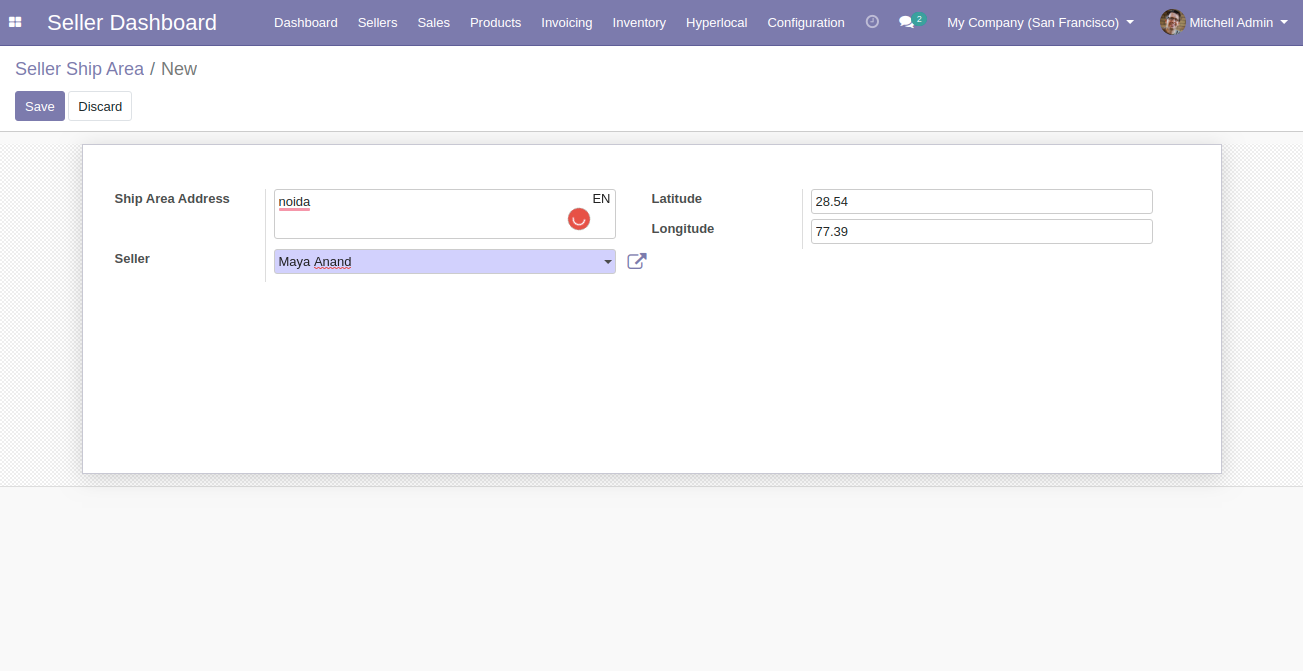Click the Ship Area Address label
Viewport: 1303px width, 671px height.
point(172,199)
